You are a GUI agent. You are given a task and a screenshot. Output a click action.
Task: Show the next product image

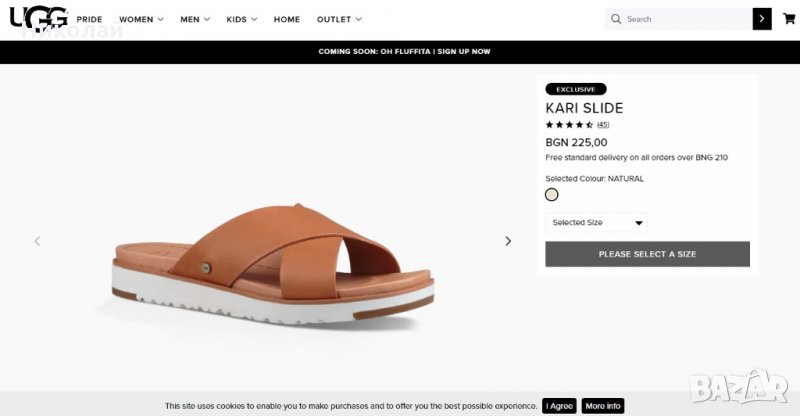click(507, 241)
